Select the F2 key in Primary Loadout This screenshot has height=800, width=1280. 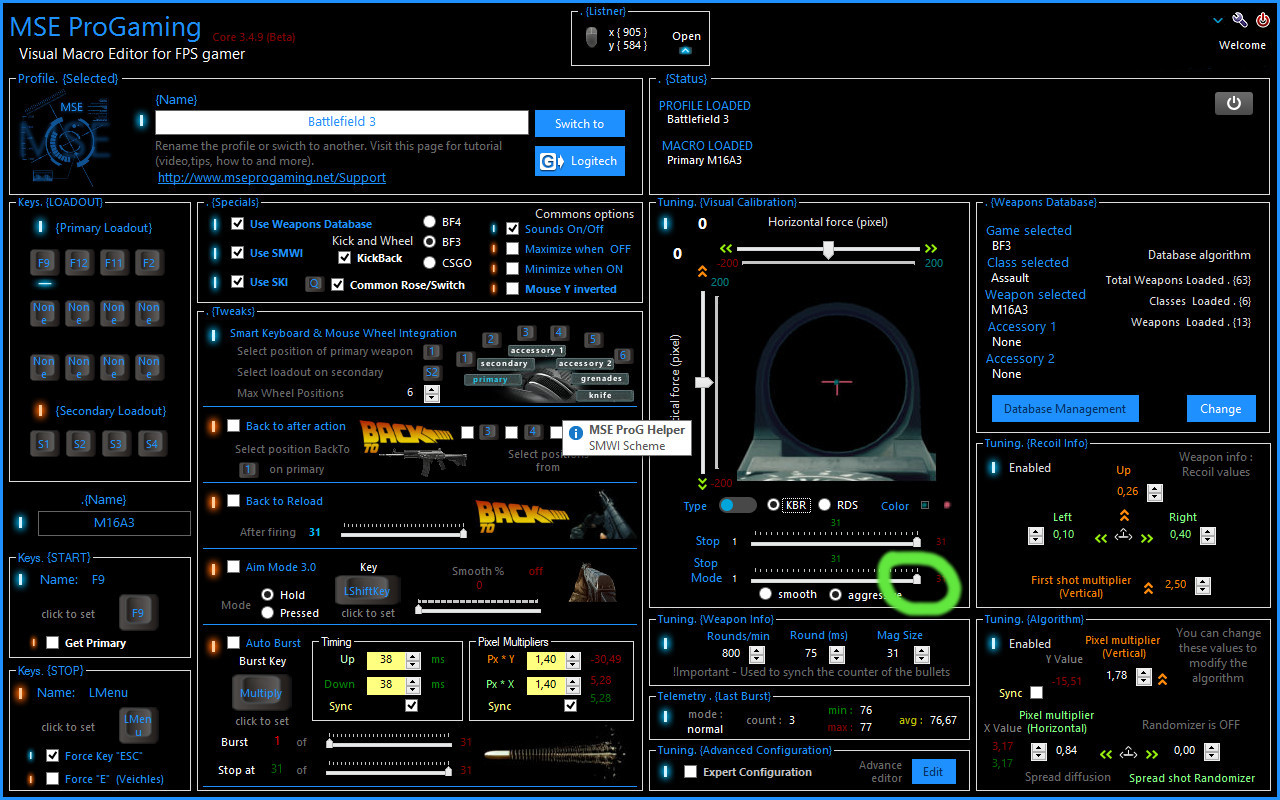coord(149,263)
